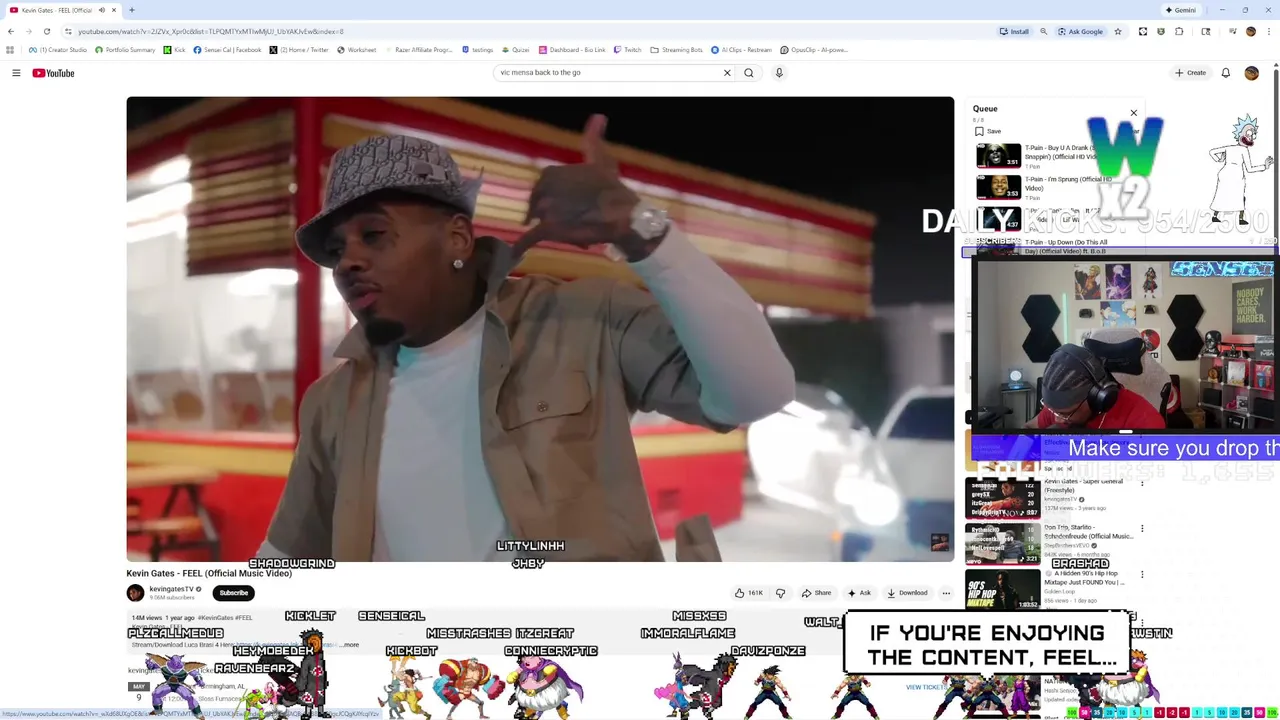This screenshot has height=720, width=1280.
Task: Open the Quizei bookmark
Action: tap(515, 50)
